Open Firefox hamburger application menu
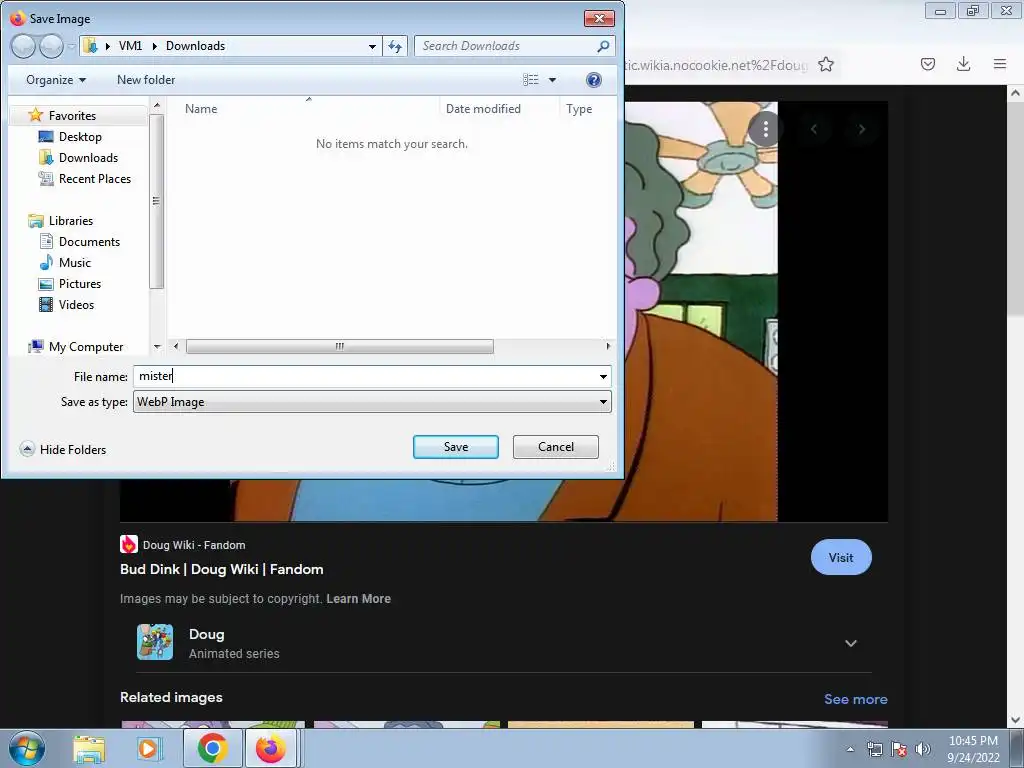Image resolution: width=1024 pixels, height=768 pixels. (x=1000, y=64)
